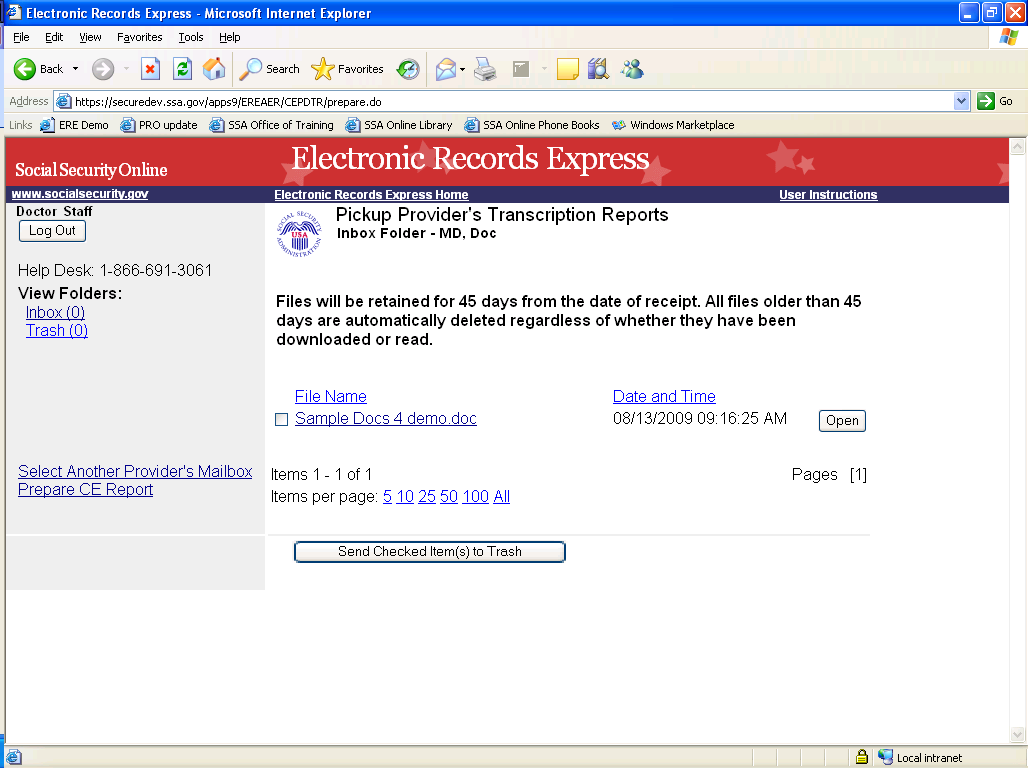The height and width of the screenshot is (768, 1028).
Task: Set items per page to 5
Action: click(x=387, y=496)
